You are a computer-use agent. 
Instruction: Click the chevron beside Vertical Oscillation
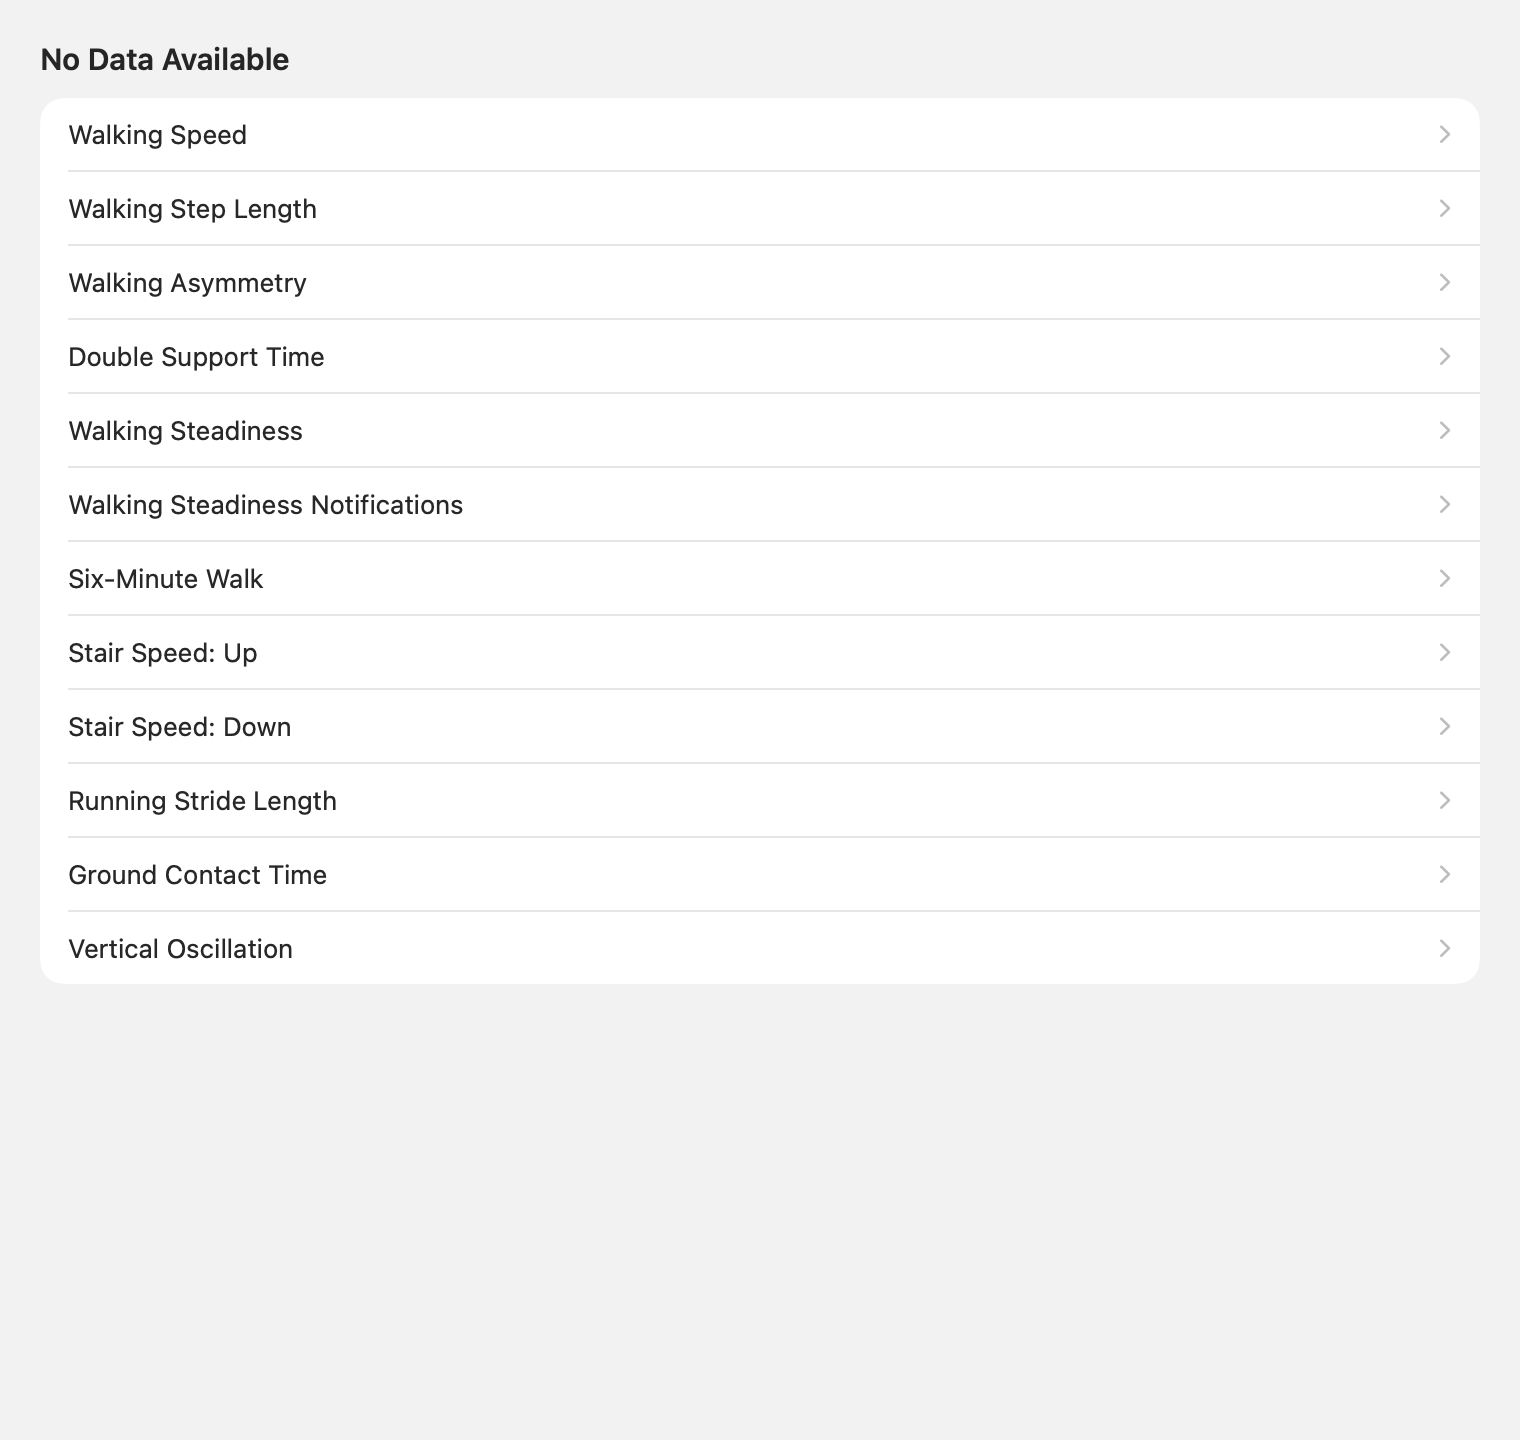coord(1445,948)
